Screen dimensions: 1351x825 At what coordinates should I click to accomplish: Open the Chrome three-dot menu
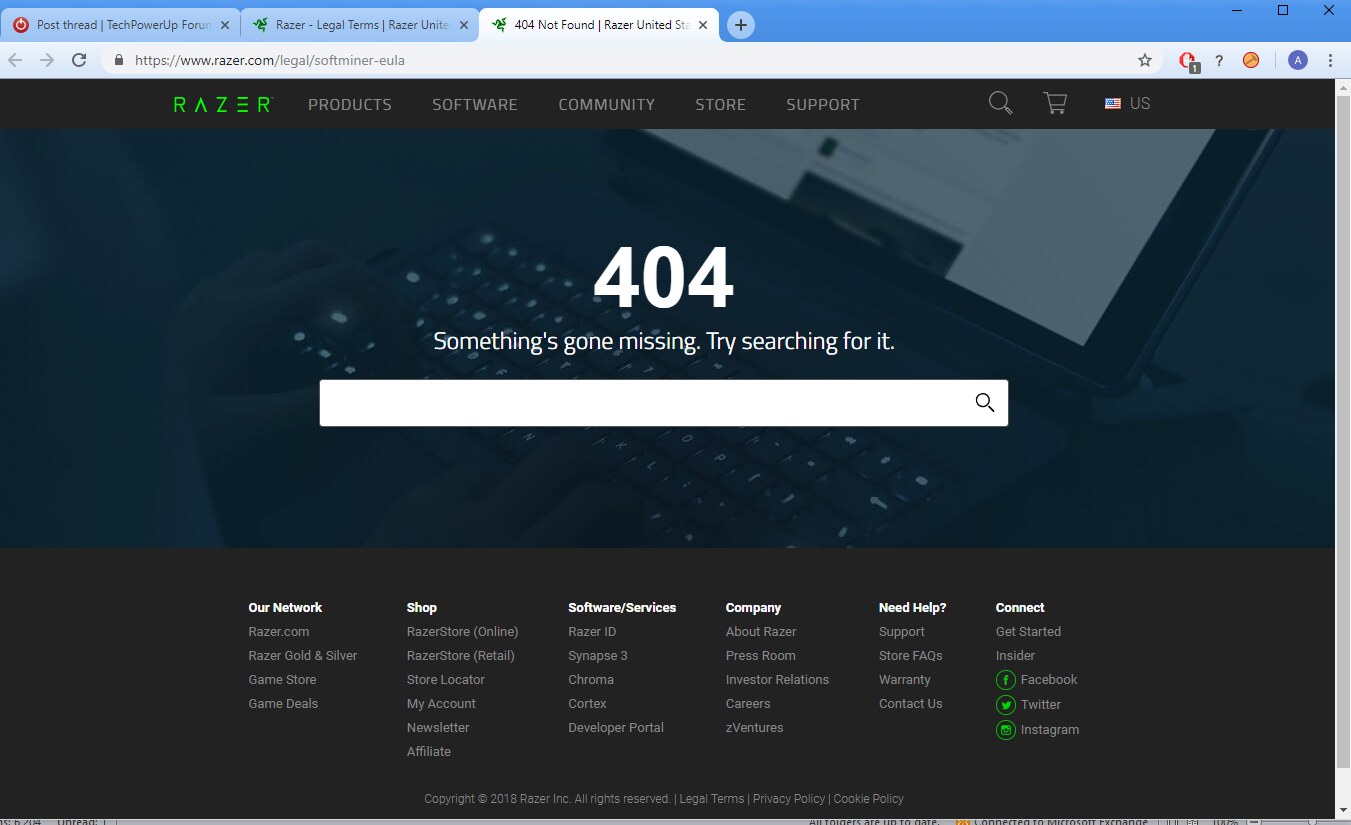pos(1331,60)
